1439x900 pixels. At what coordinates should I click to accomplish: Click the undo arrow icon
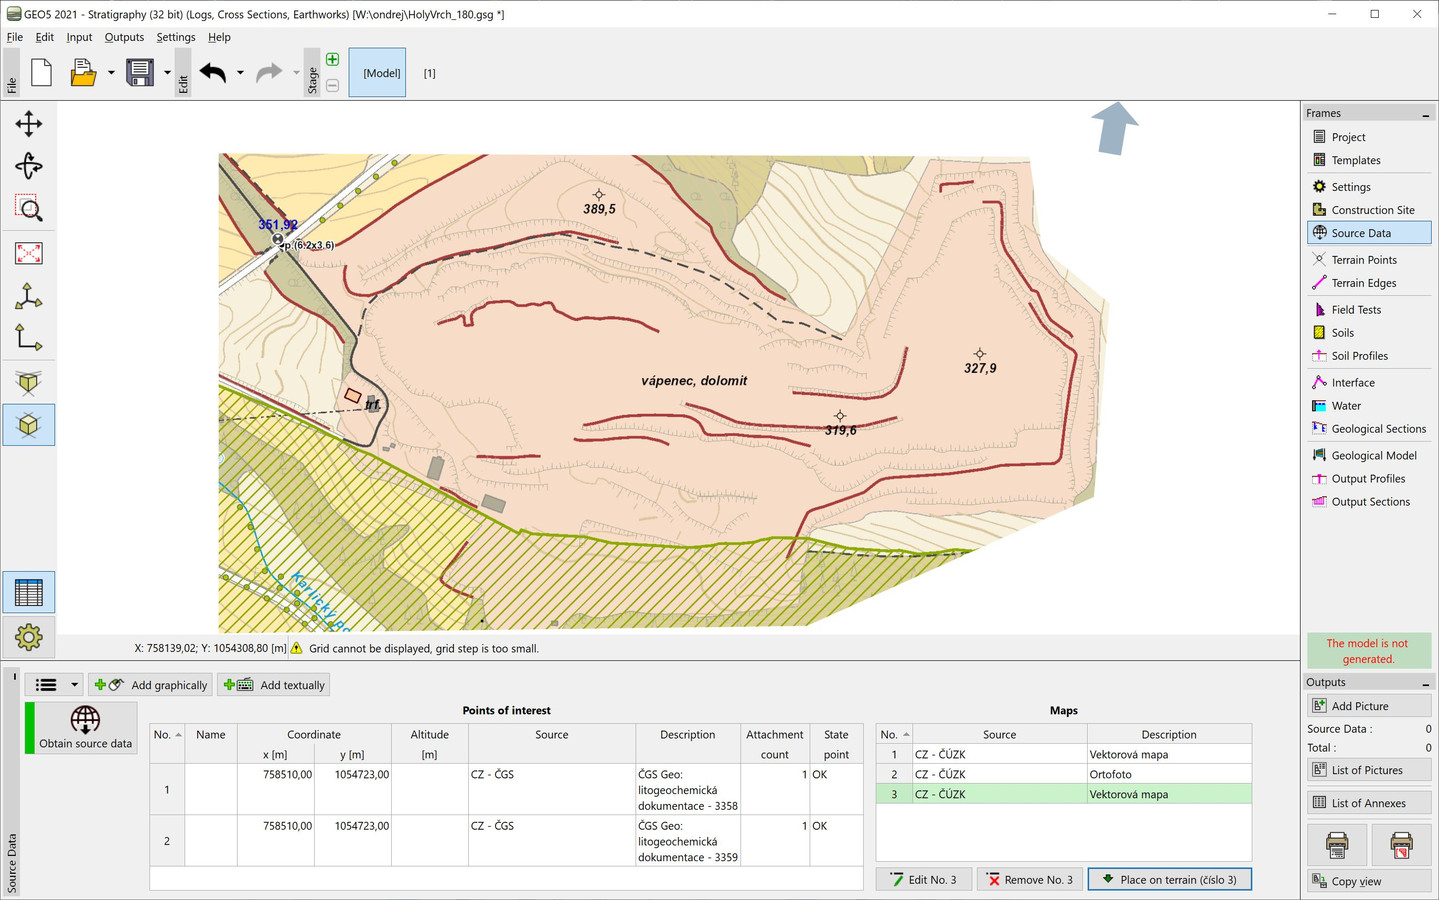213,73
